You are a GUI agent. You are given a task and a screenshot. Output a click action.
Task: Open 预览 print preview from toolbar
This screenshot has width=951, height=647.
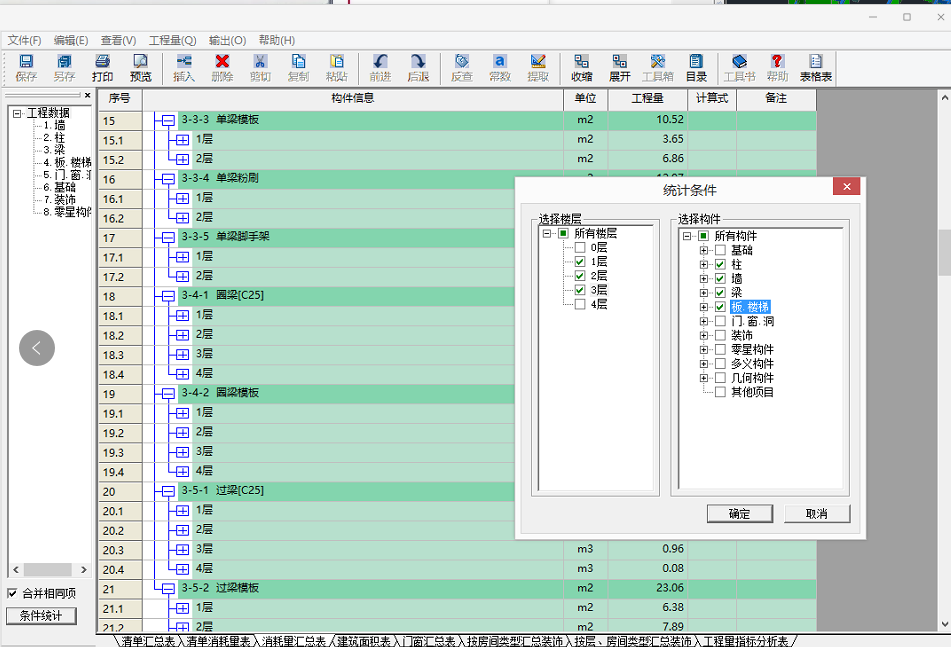pos(141,68)
